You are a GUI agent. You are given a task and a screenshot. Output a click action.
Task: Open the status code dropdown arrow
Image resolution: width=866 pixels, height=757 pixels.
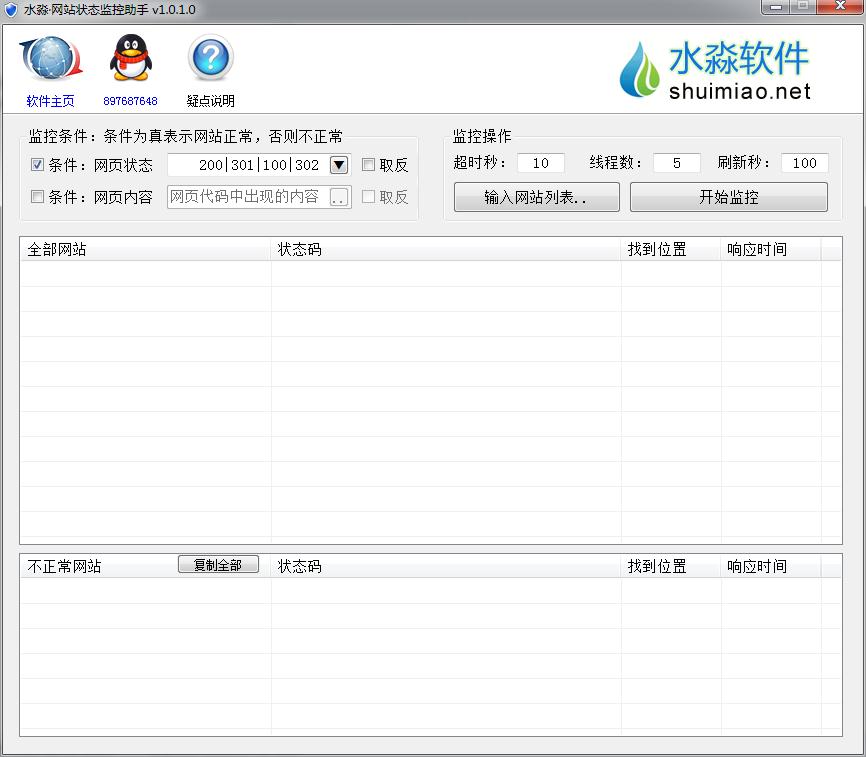pos(339,165)
